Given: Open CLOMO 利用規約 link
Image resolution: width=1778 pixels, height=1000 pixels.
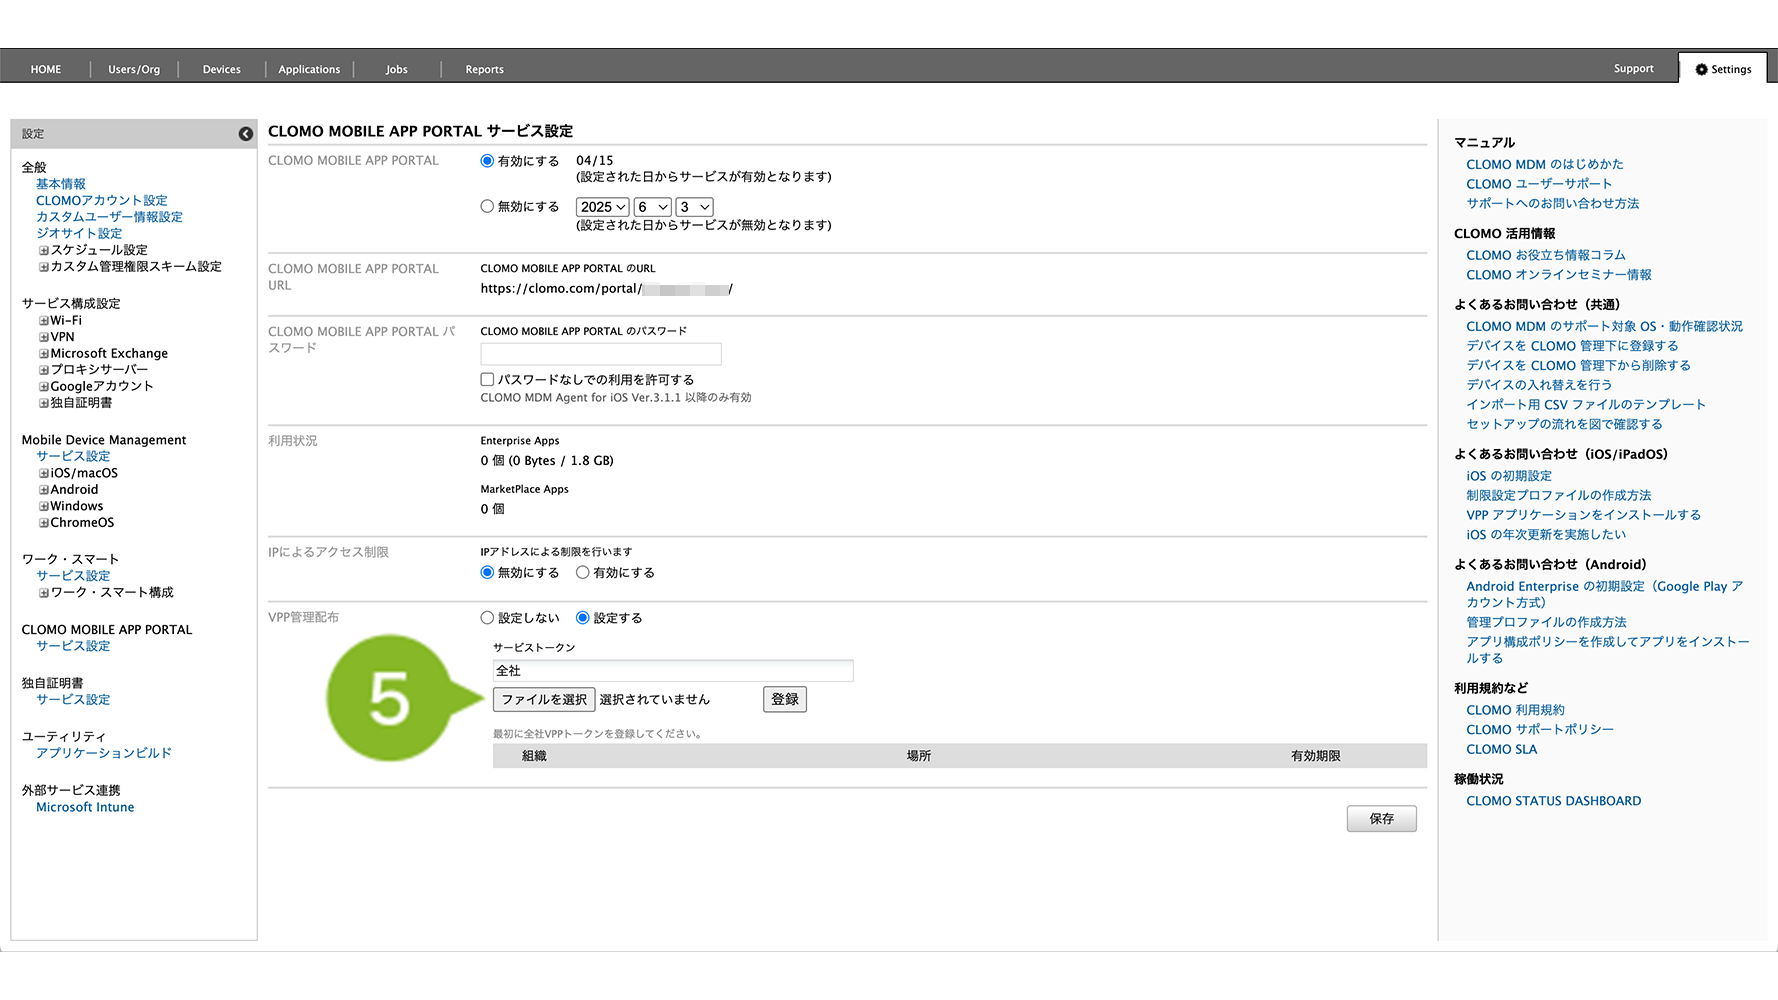Looking at the screenshot, I should click(x=1515, y=710).
